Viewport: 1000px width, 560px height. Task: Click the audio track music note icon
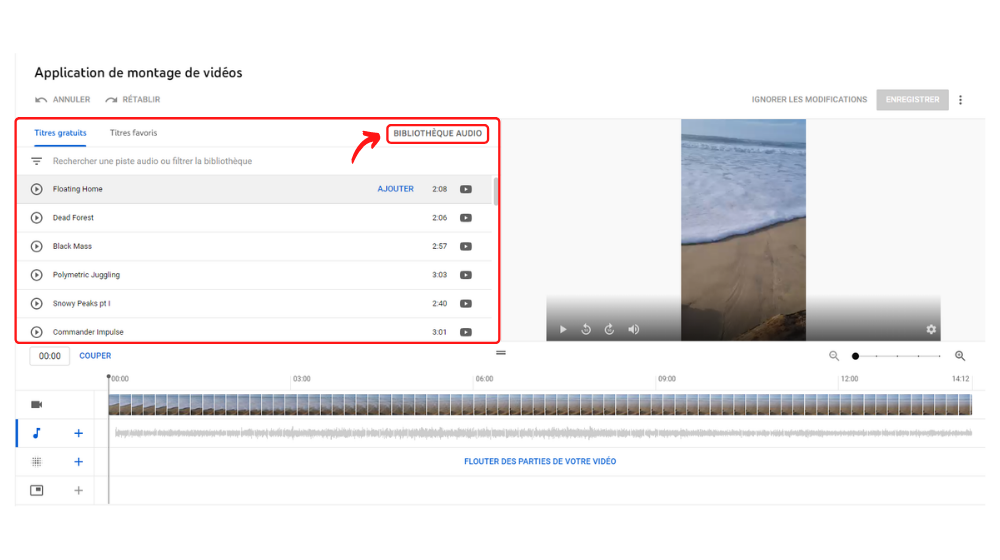tap(36, 433)
